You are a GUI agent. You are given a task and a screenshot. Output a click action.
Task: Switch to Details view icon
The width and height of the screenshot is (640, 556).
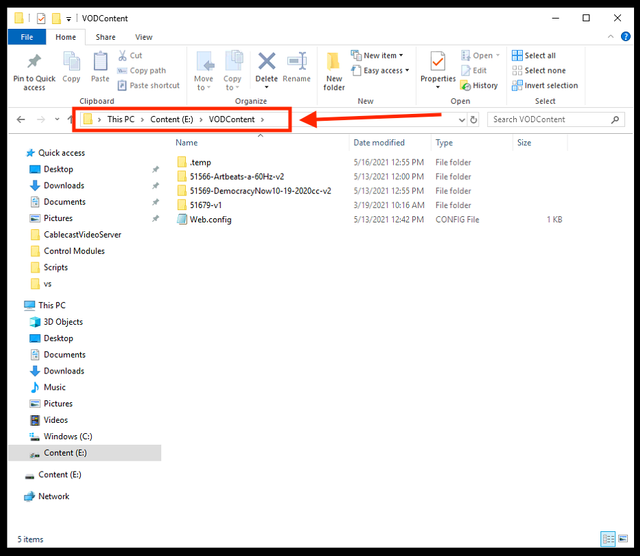608,539
